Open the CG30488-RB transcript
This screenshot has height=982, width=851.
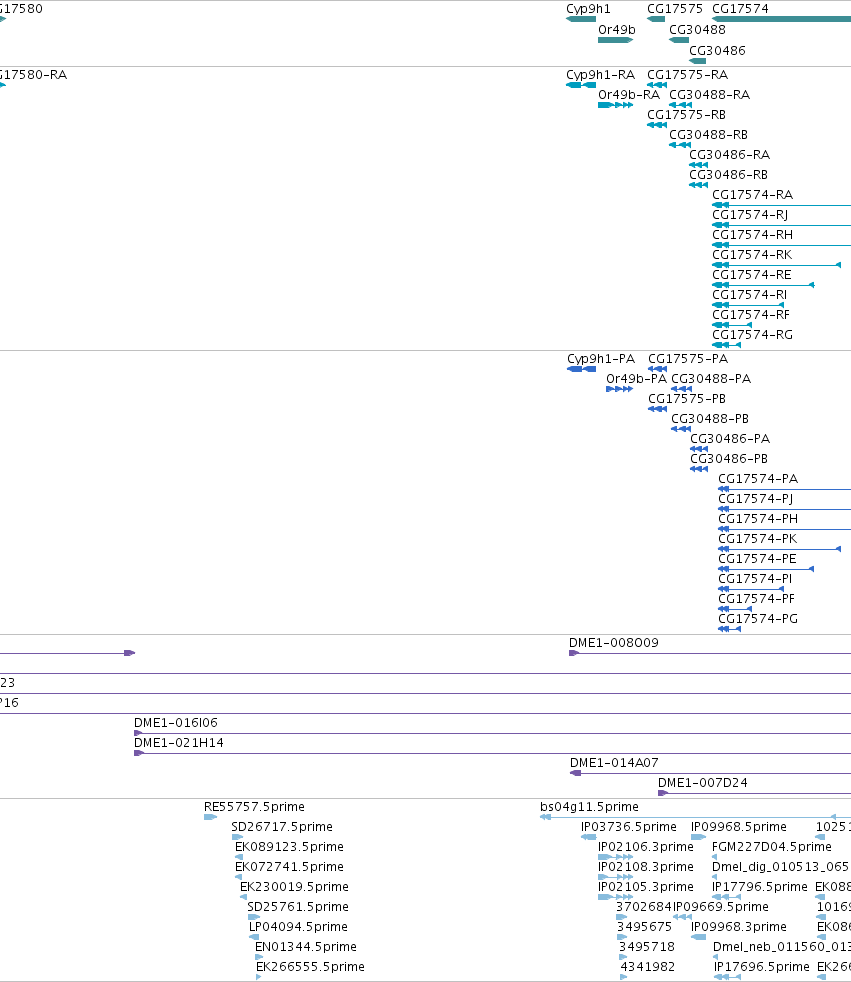[x=680, y=145]
